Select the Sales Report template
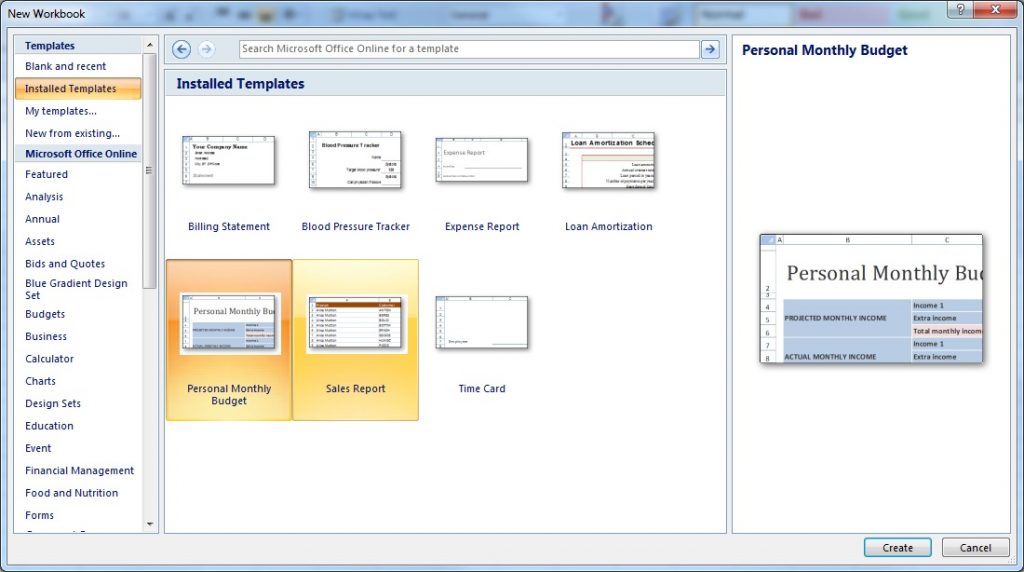Viewport: 1024px width, 572px height. pyautogui.click(x=355, y=324)
